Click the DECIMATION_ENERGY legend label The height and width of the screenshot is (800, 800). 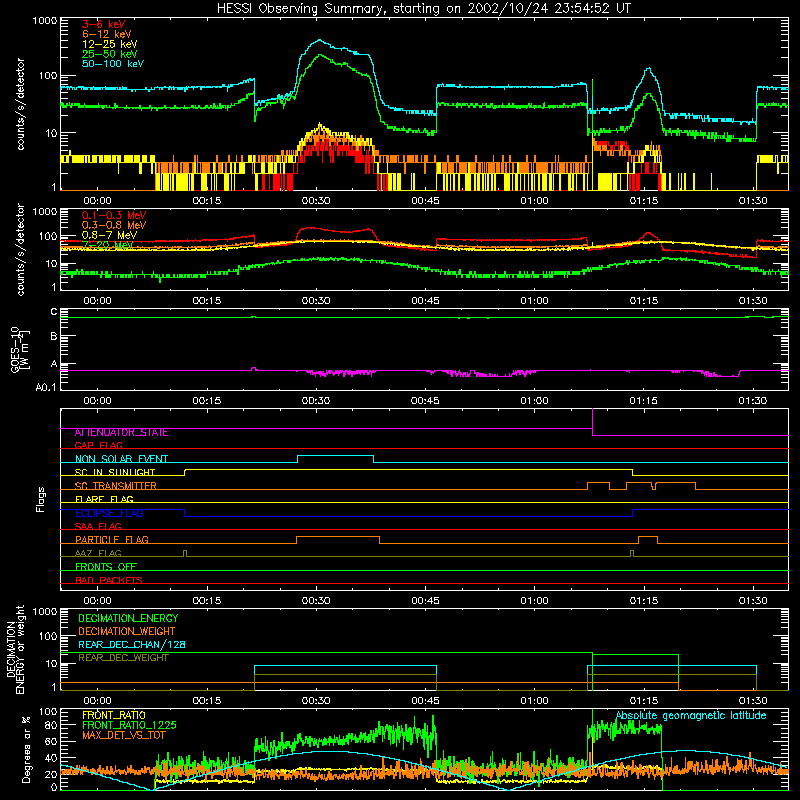[x=128, y=618]
